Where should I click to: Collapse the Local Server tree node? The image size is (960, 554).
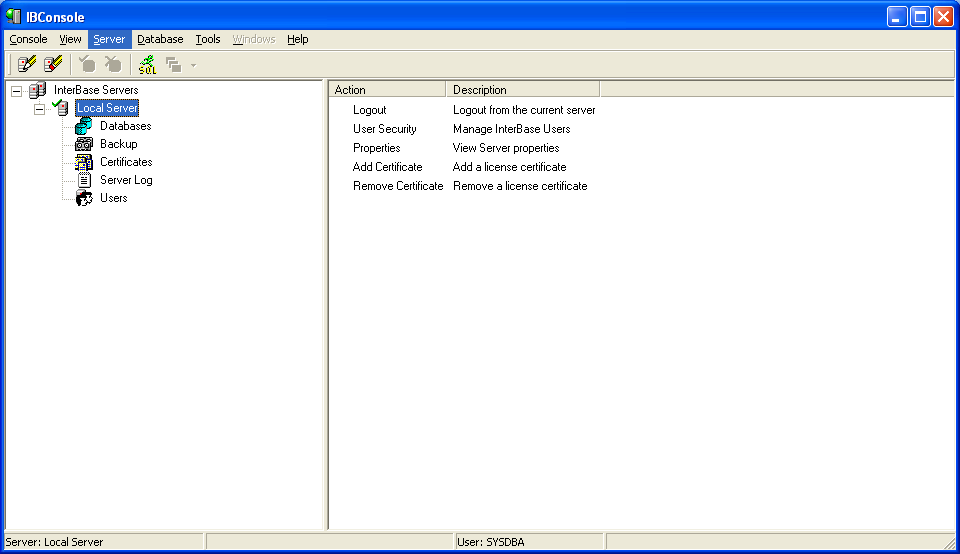[39, 110]
